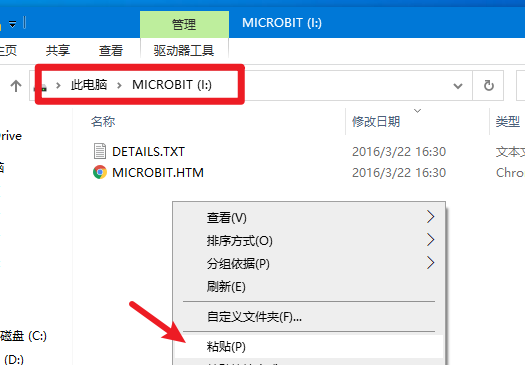Select the 磁盘 (C:) drive in sidebar
525x365 pixels.
(x=23, y=336)
